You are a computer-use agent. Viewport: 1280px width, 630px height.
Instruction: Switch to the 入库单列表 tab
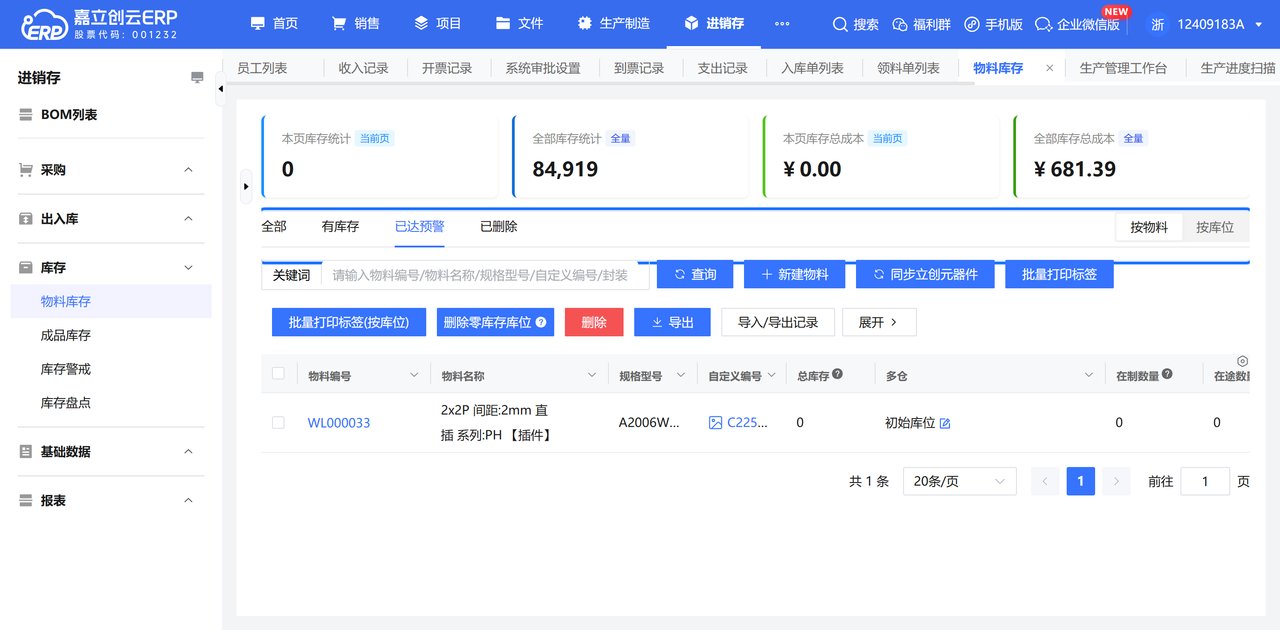[812, 68]
